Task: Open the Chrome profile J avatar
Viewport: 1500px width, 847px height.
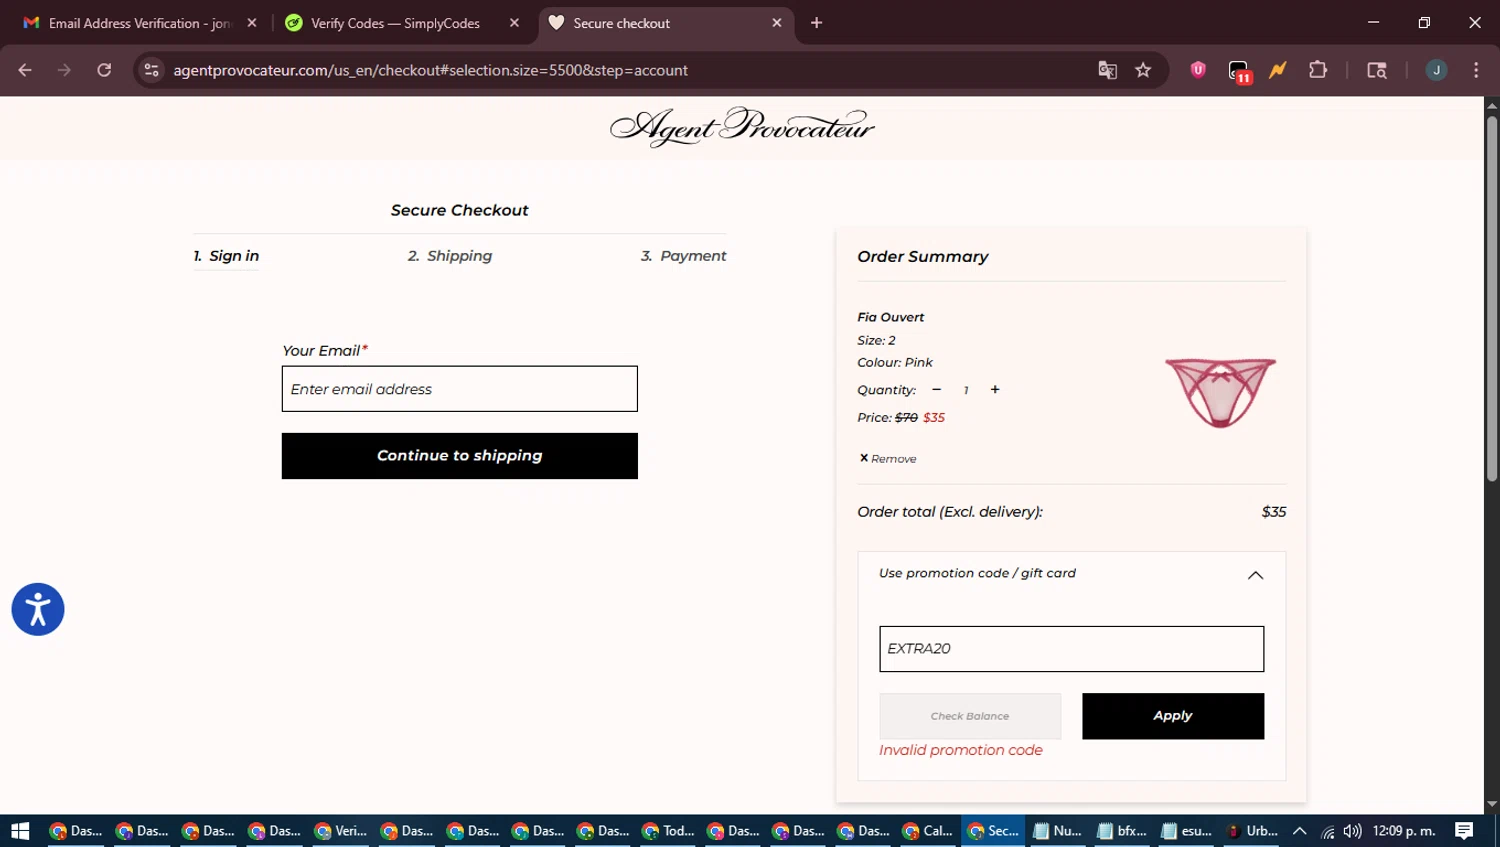Action: tap(1436, 70)
